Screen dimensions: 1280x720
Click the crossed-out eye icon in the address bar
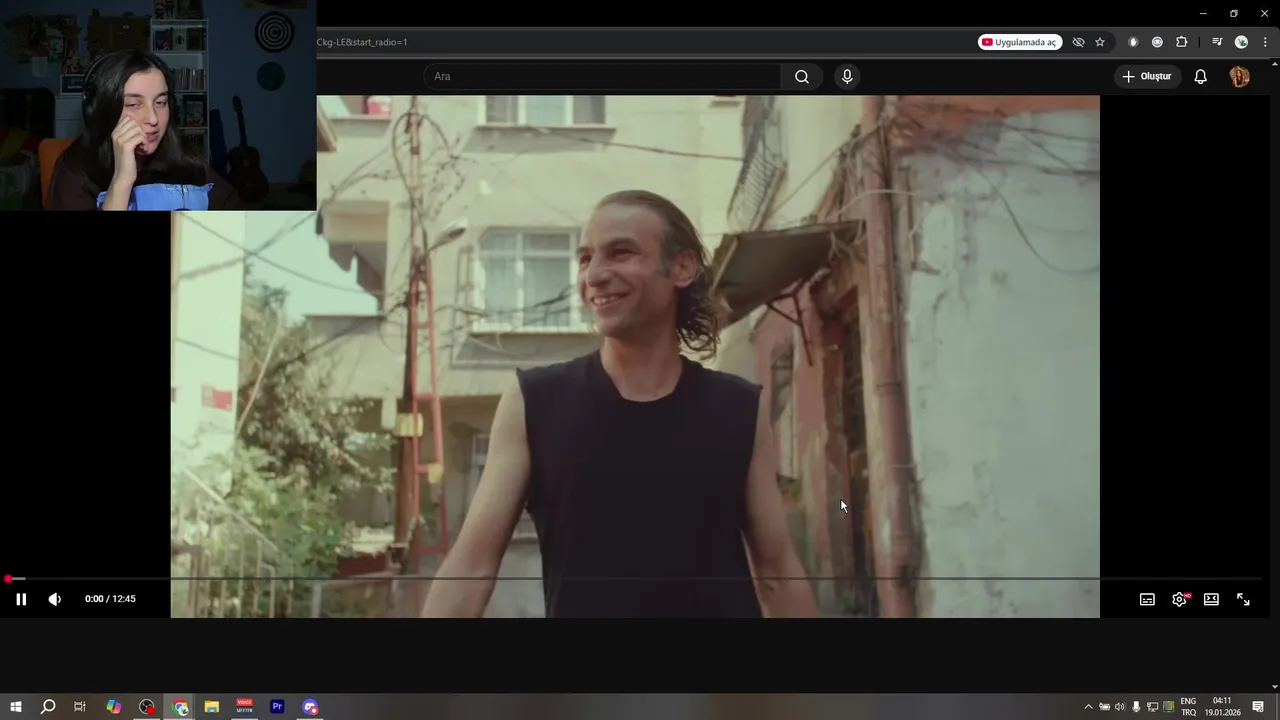[x=1078, y=42]
